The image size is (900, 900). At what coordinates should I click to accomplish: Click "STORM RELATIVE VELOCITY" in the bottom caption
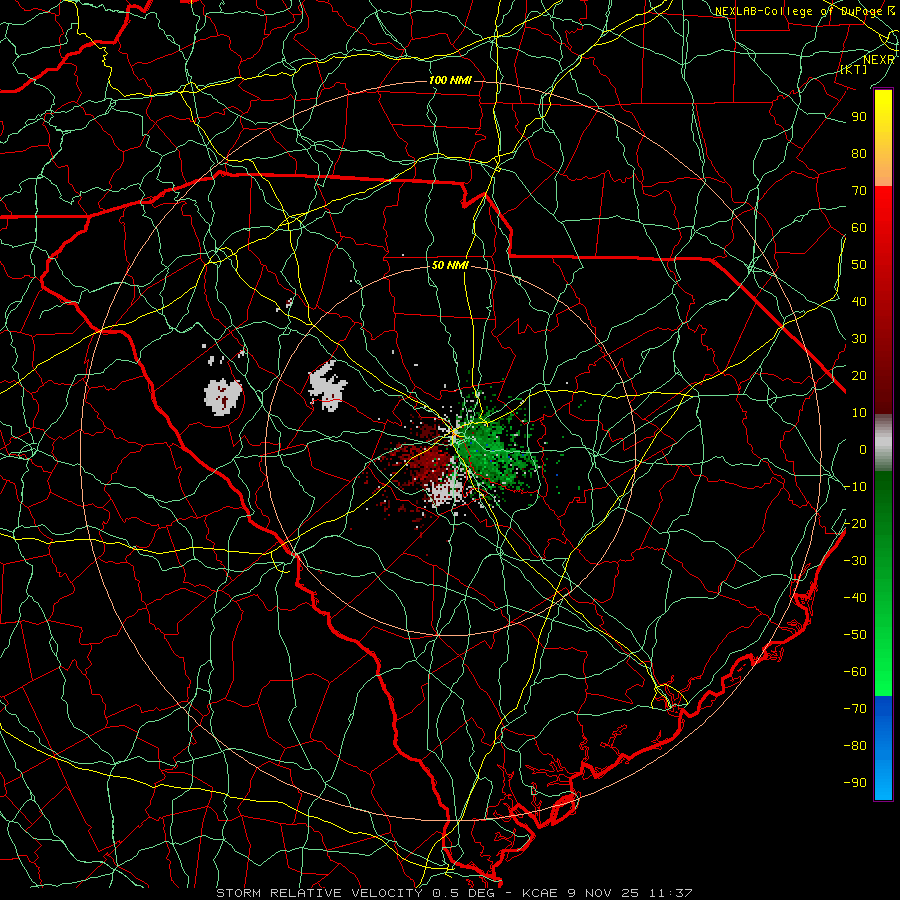click(319, 893)
